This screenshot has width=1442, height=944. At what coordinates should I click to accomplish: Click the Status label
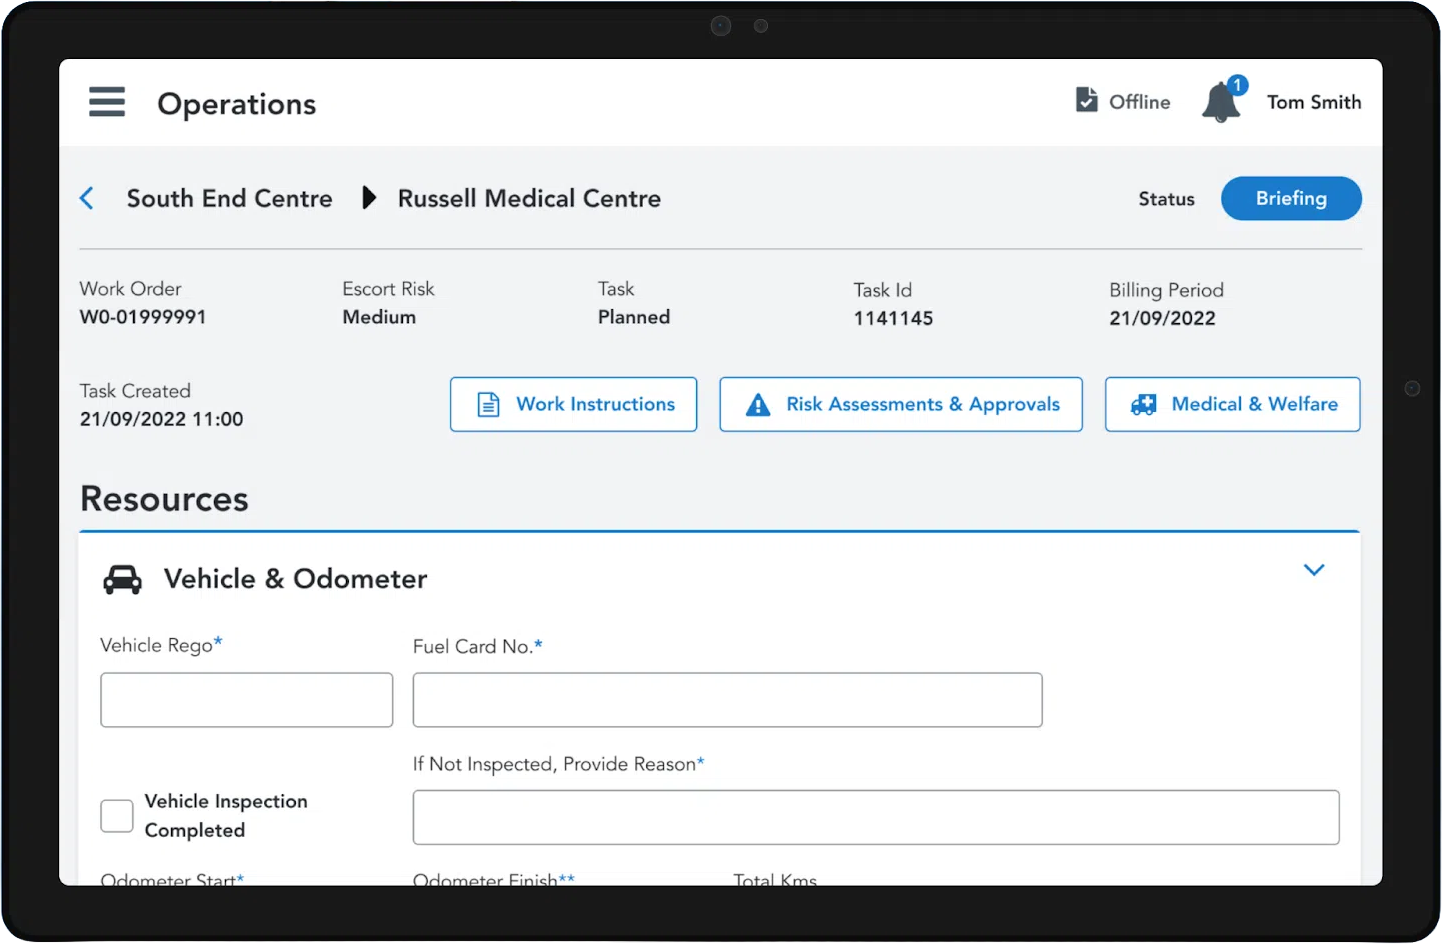click(1166, 199)
